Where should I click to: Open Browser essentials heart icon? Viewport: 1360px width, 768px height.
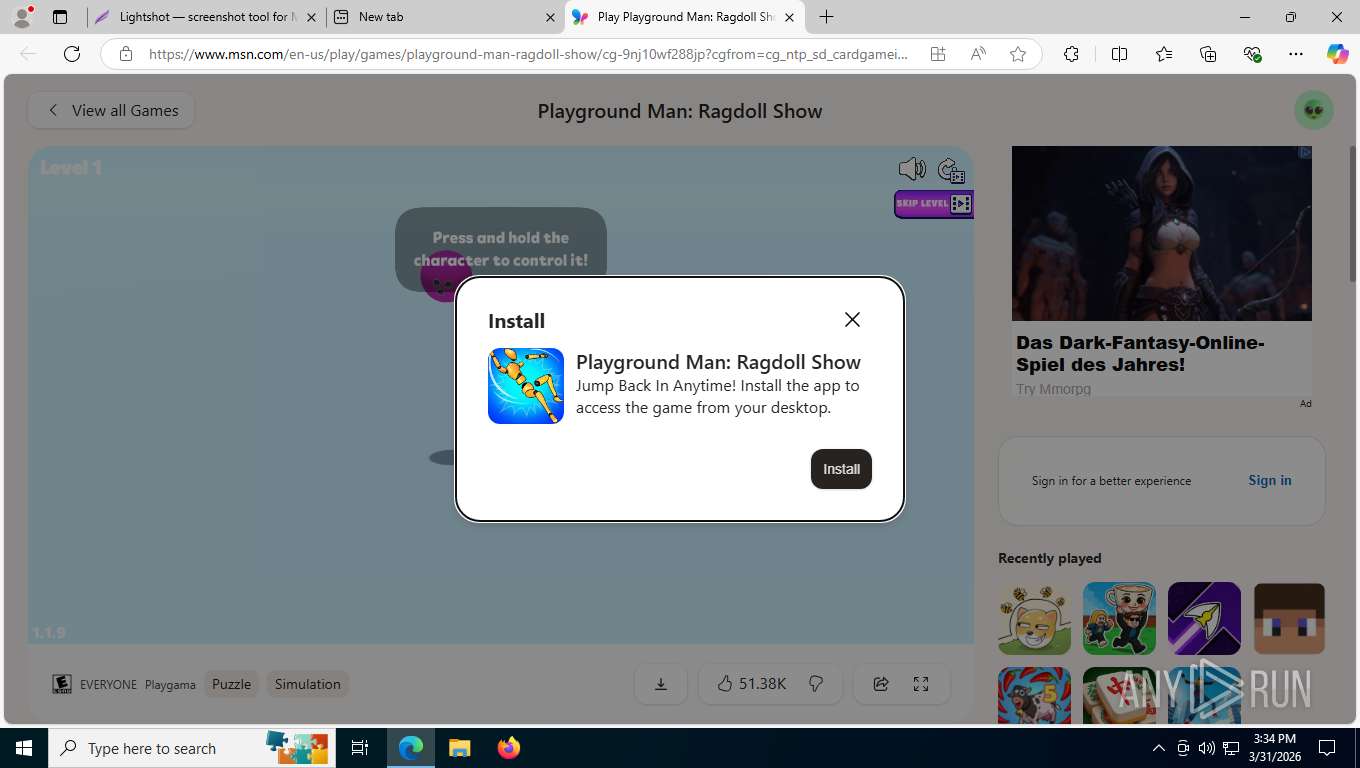pyautogui.click(x=1252, y=54)
